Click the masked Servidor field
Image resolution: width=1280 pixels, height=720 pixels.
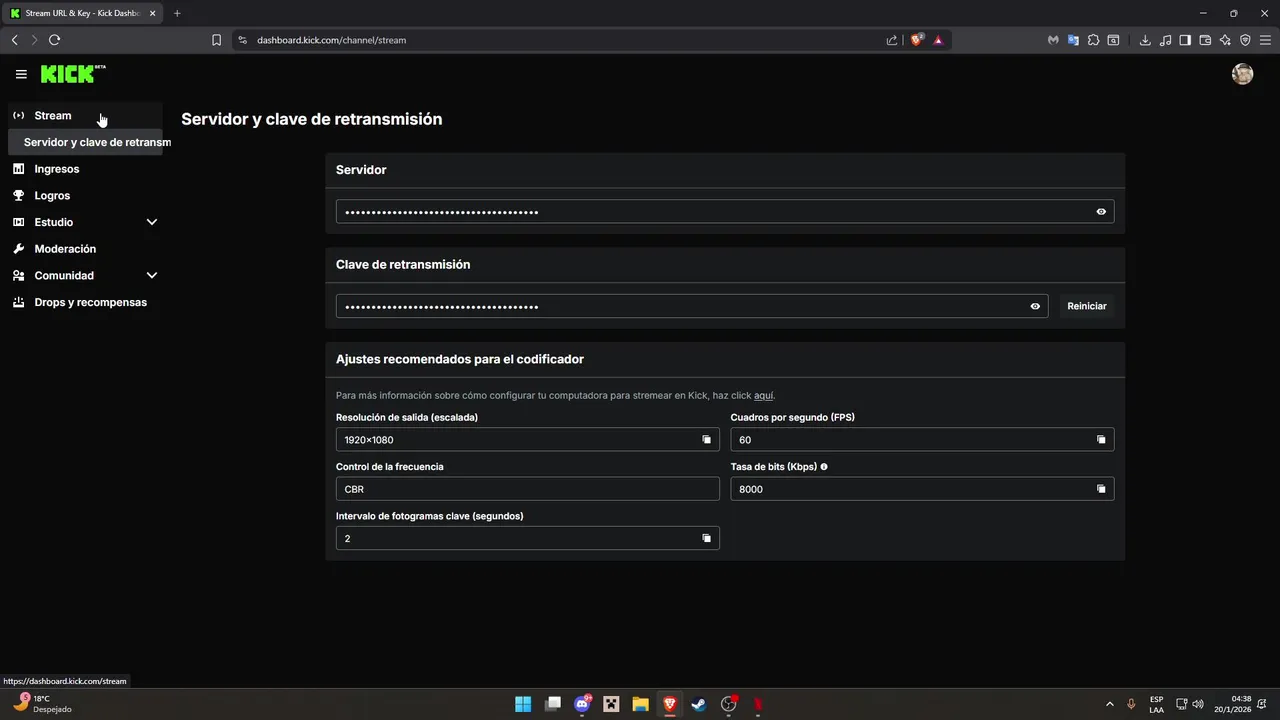coord(725,212)
